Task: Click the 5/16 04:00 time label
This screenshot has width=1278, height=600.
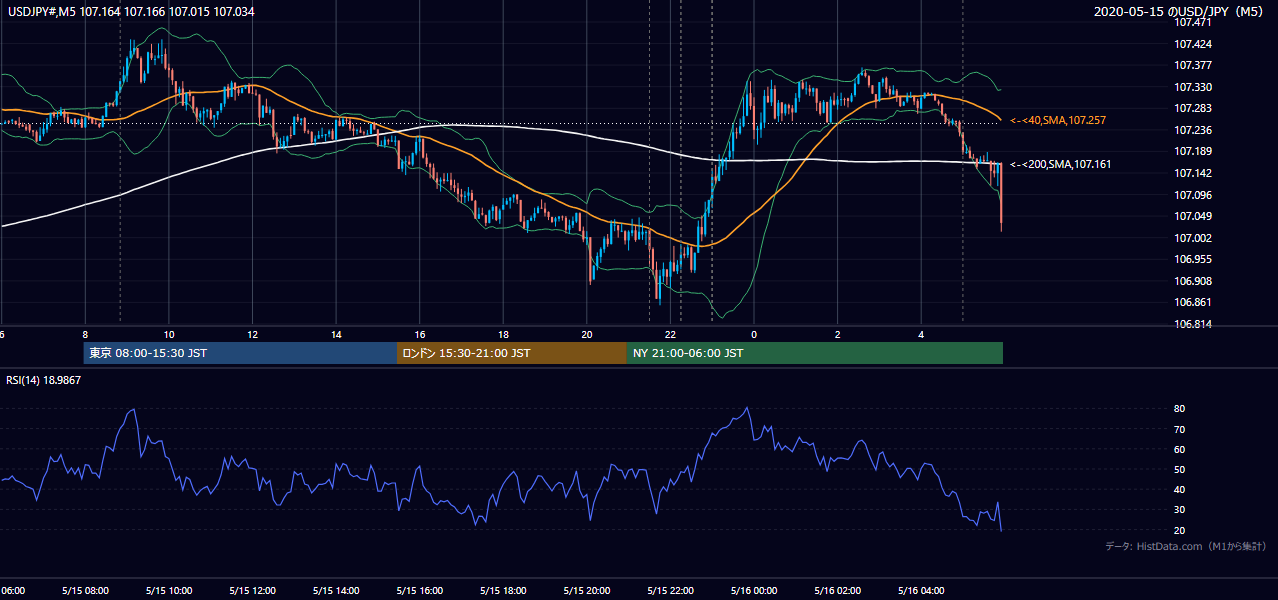Action: 921,591
